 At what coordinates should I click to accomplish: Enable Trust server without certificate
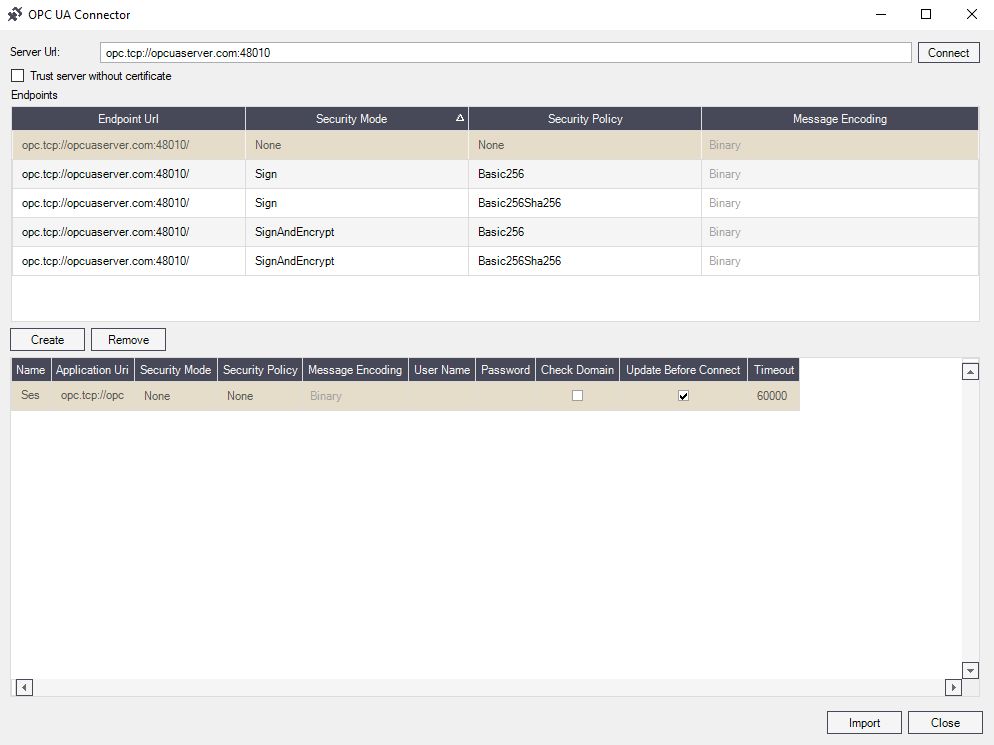click(16, 75)
